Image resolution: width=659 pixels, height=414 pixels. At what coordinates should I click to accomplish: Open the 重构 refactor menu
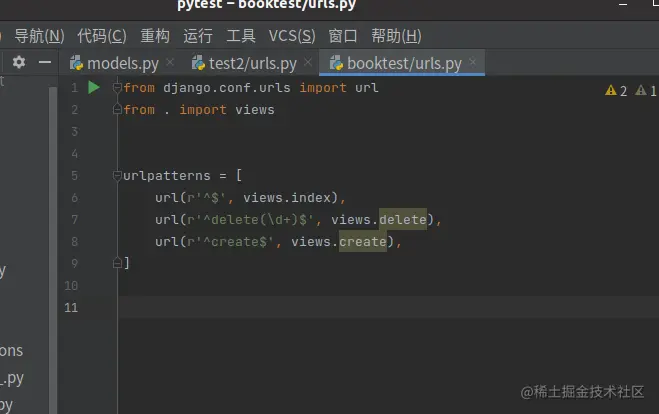(x=155, y=36)
